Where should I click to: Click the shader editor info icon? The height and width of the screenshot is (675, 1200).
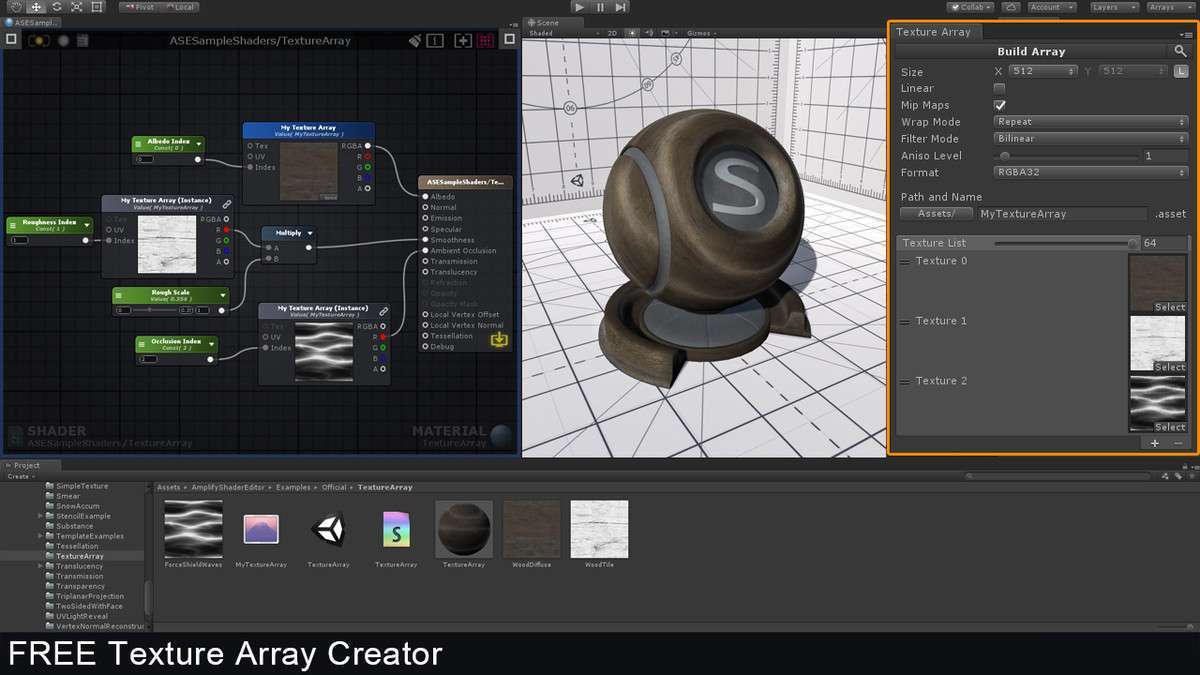436,41
